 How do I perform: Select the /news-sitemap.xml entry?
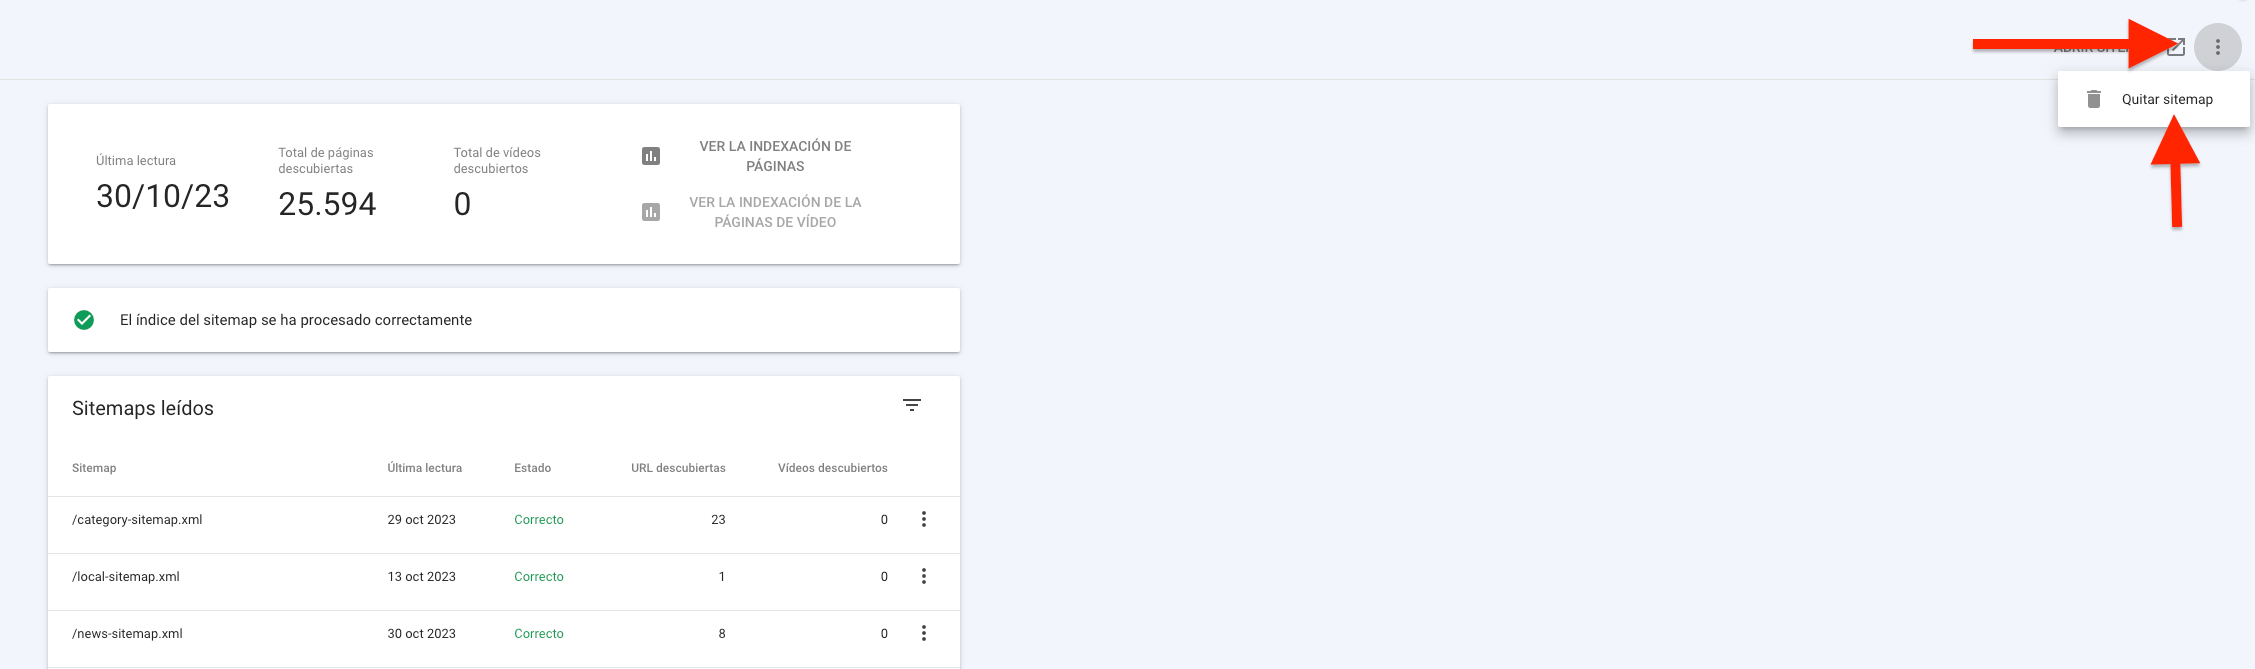click(127, 634)
